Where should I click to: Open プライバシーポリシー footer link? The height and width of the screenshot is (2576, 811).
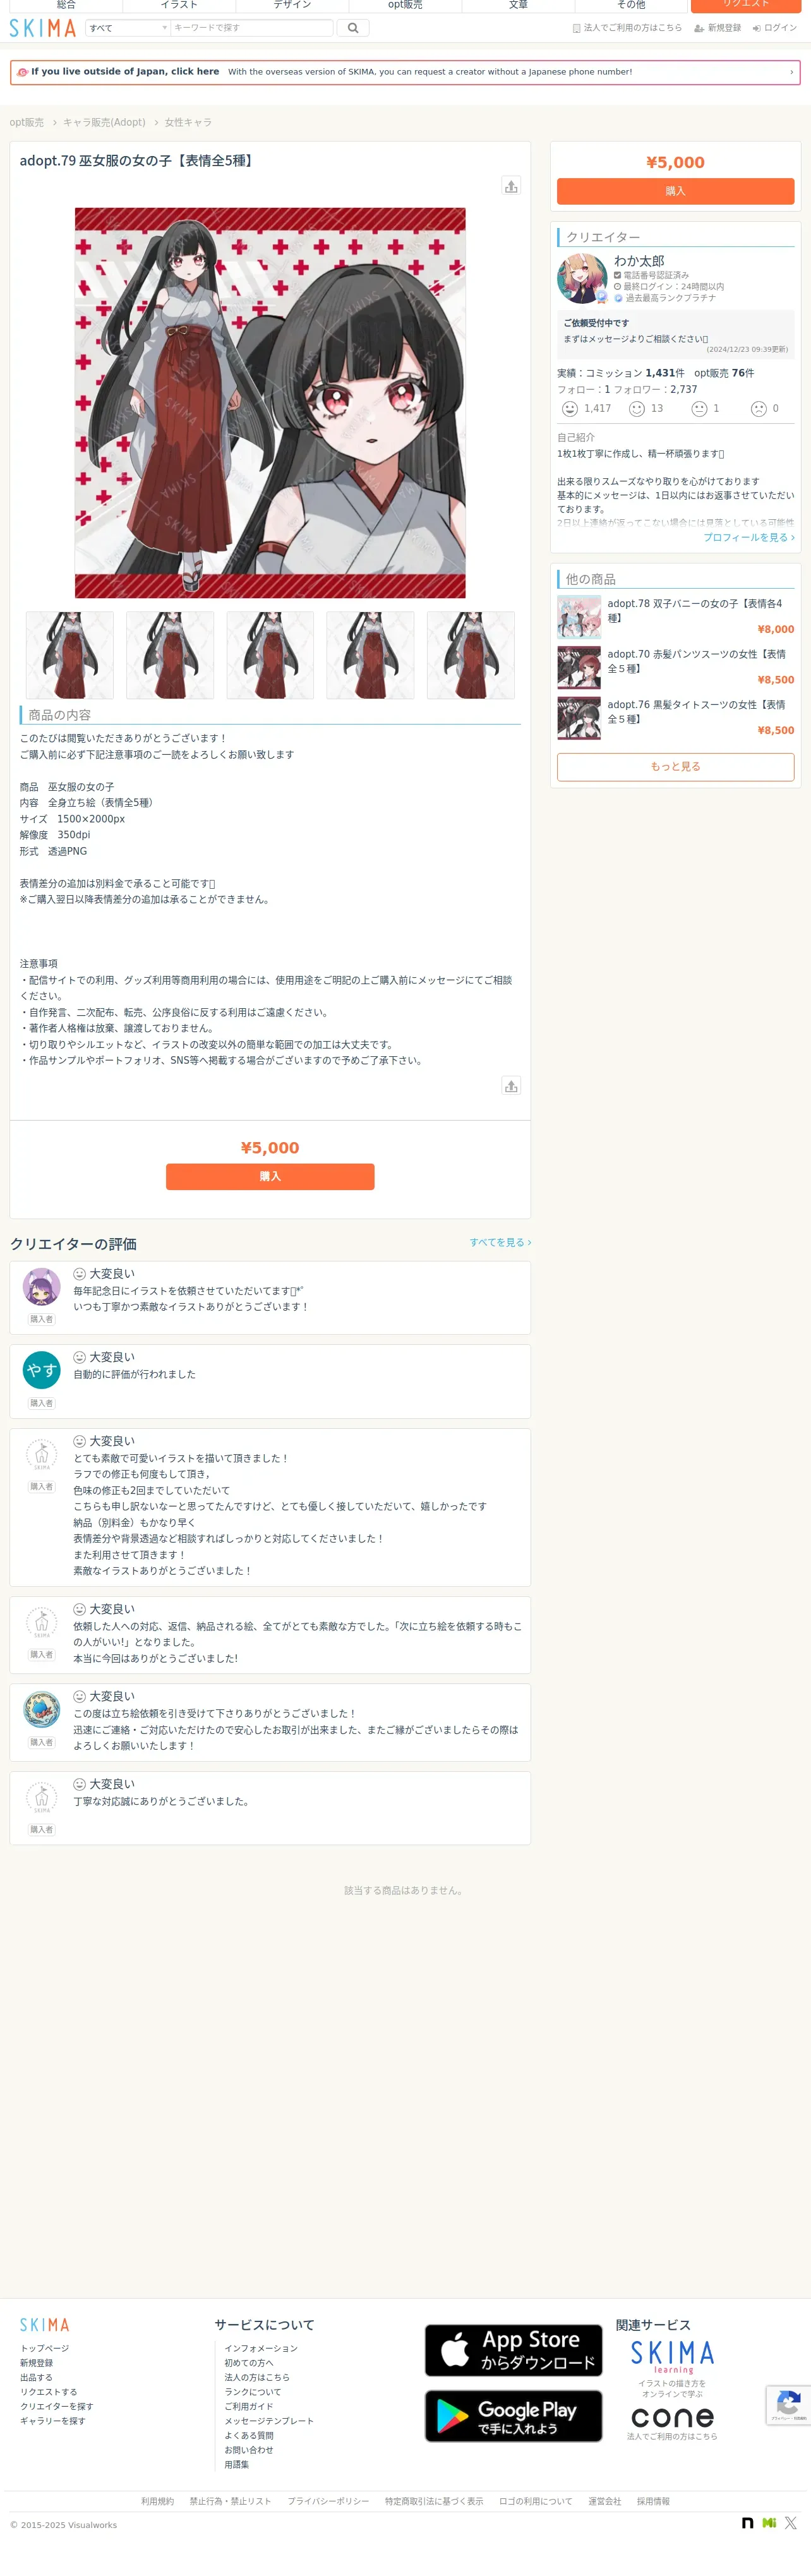point(328,2501)
